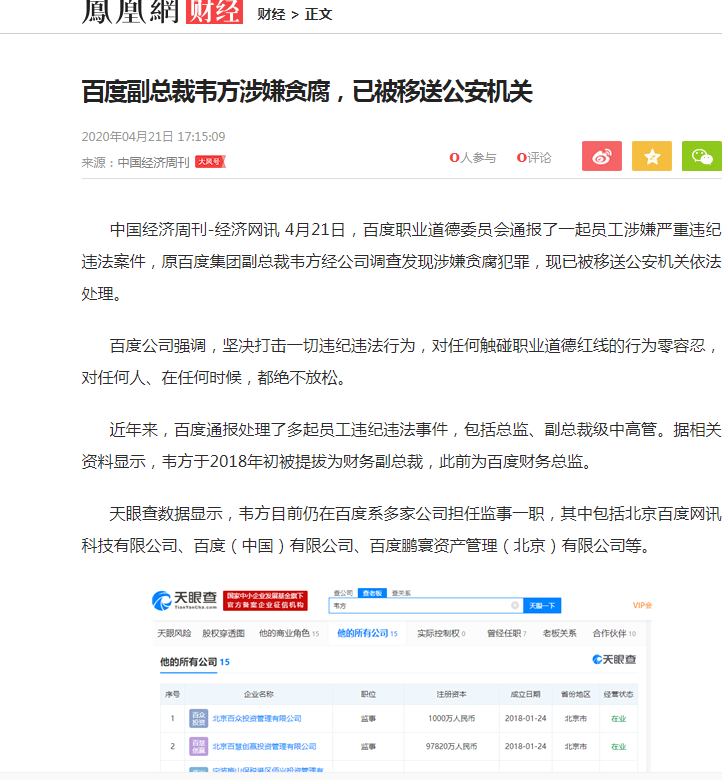Click the publish date 2020年04月21日 17:15:09

tap(153, 136)
